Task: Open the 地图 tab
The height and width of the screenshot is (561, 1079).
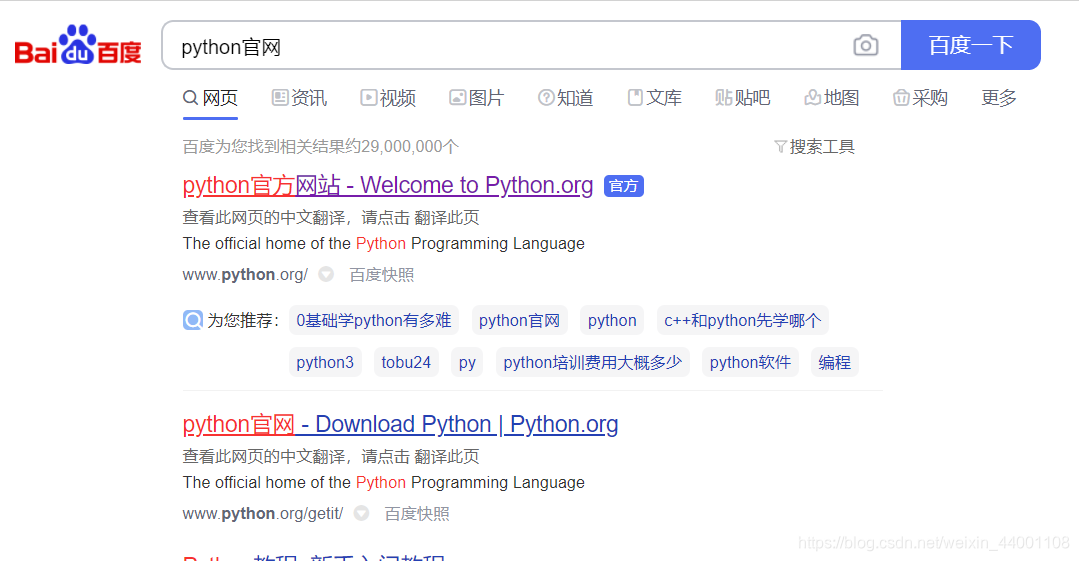Action: point(831,98)
